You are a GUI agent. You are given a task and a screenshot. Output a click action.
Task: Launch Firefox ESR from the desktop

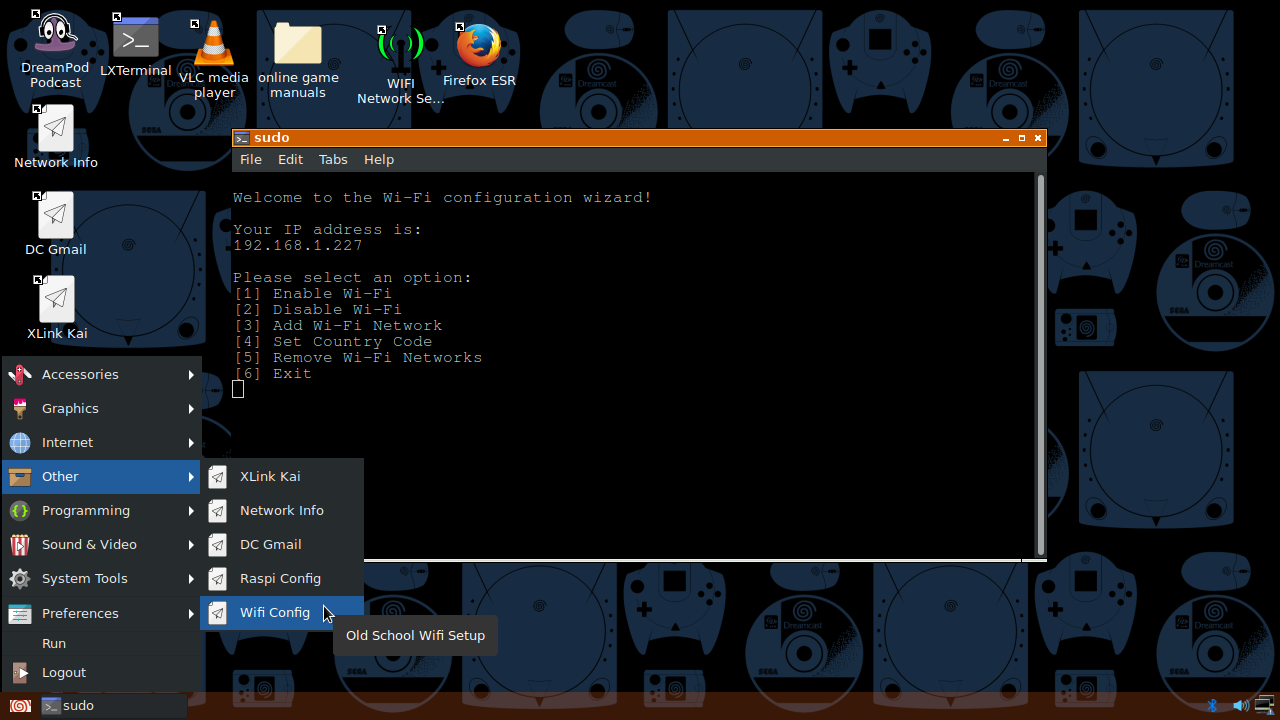coord(479,55)
